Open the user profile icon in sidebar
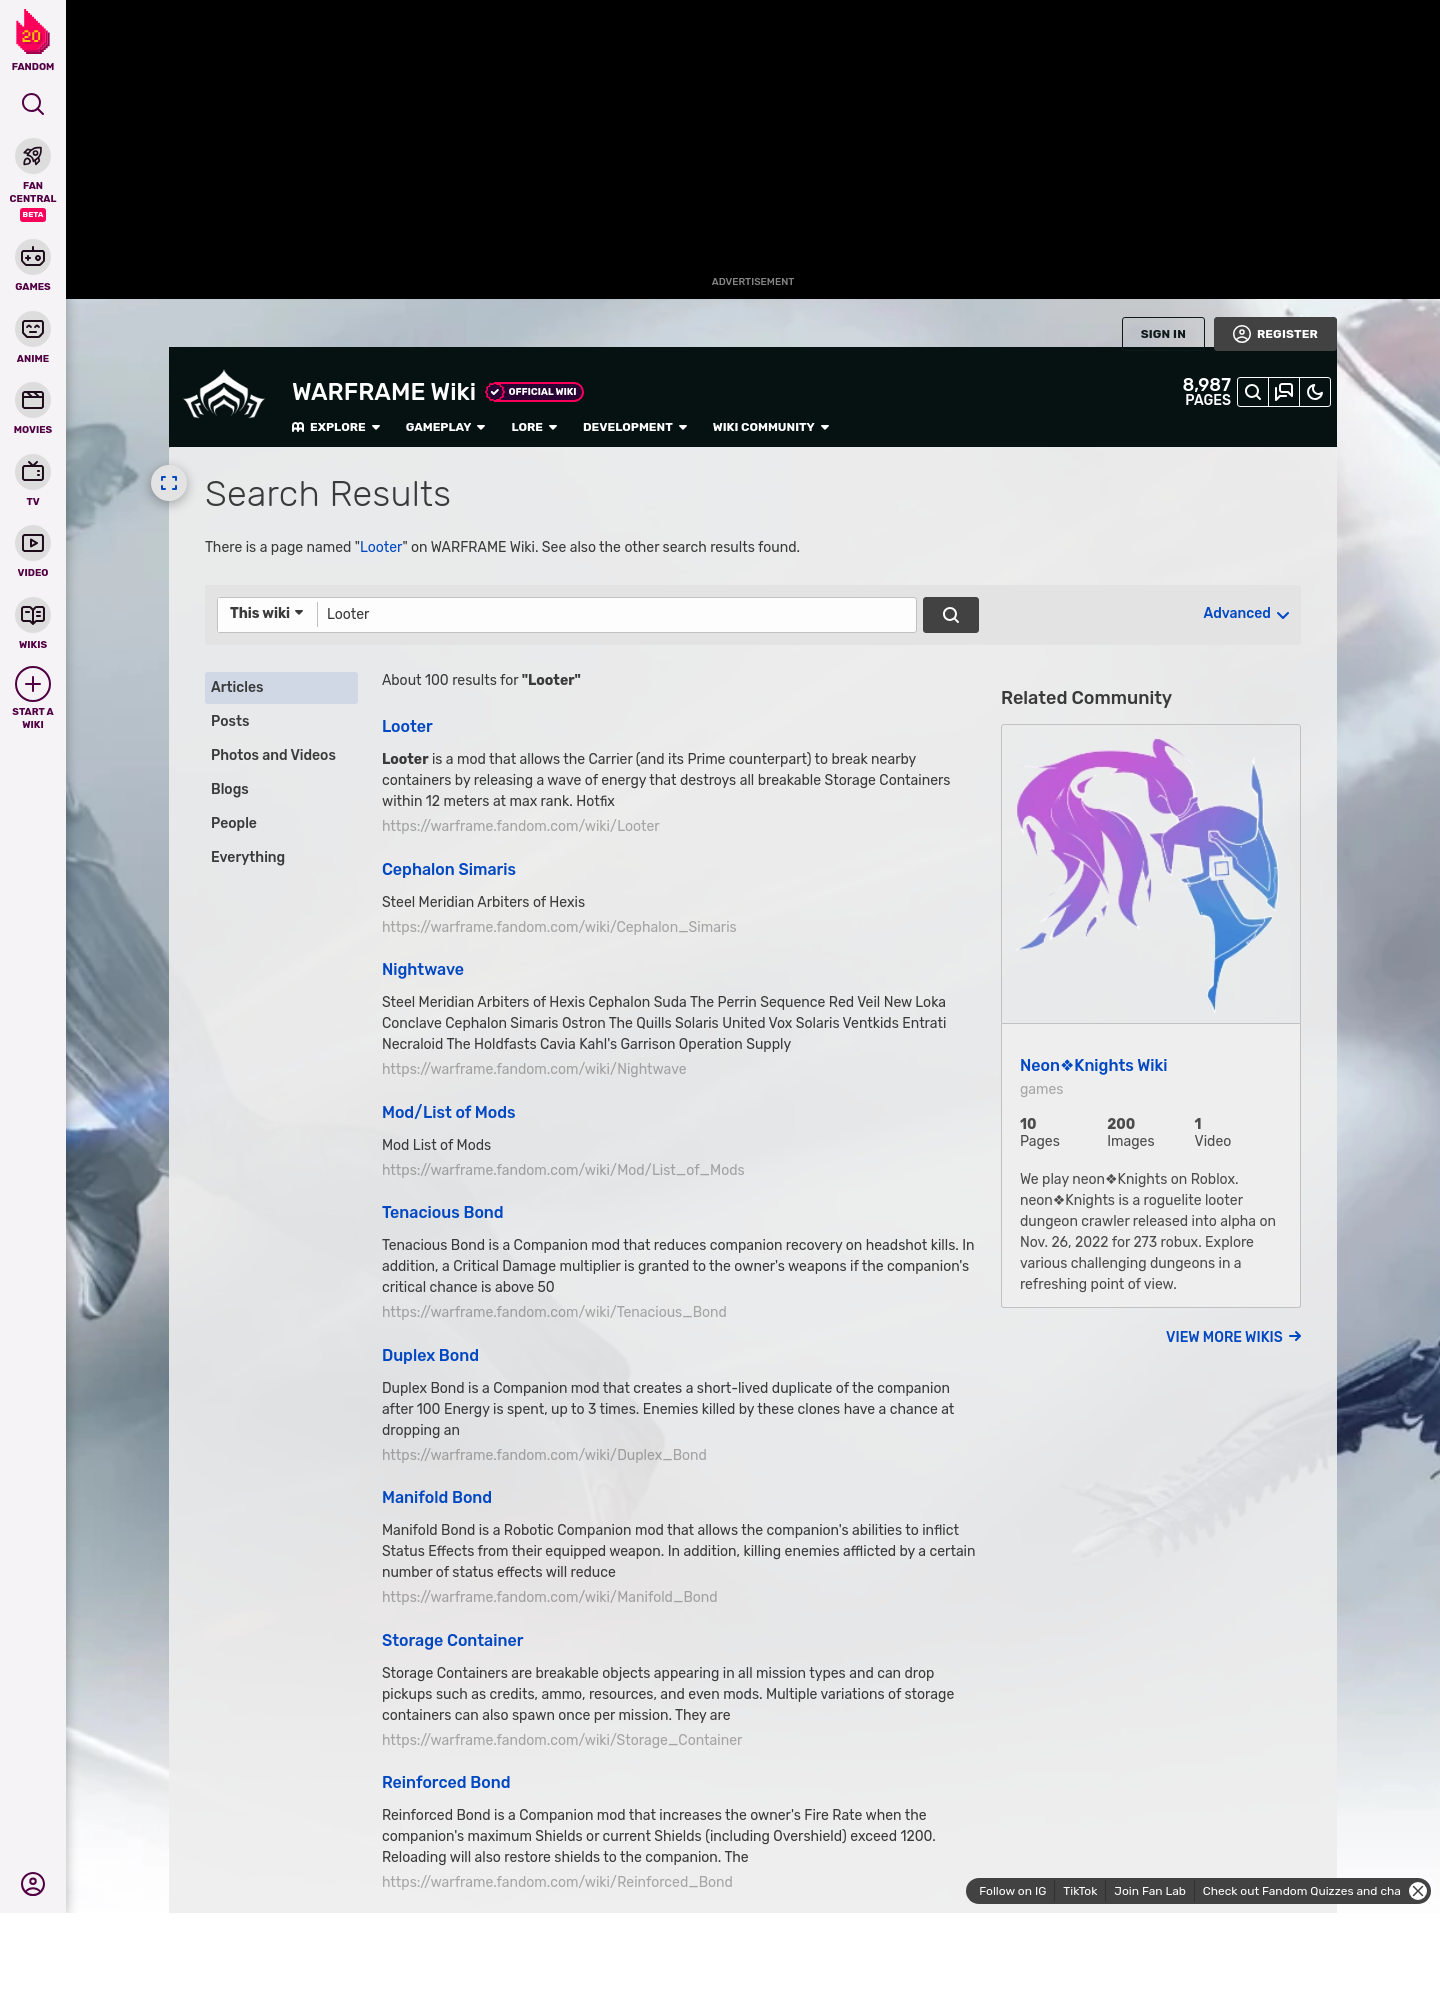The height and width of the screenshot is (2000, 1440). coord(33,1884)
